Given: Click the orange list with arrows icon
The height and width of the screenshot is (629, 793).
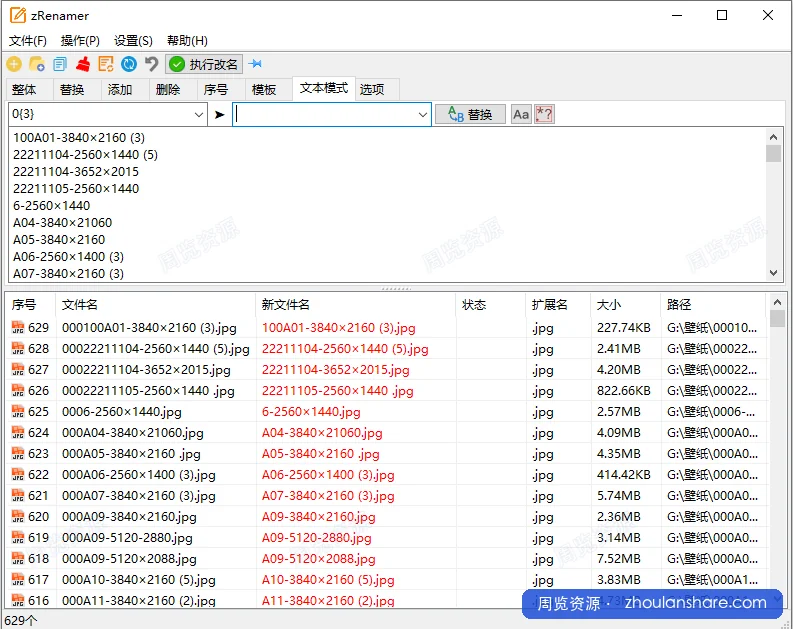Looking at the screenshot, I should [106, 64].
